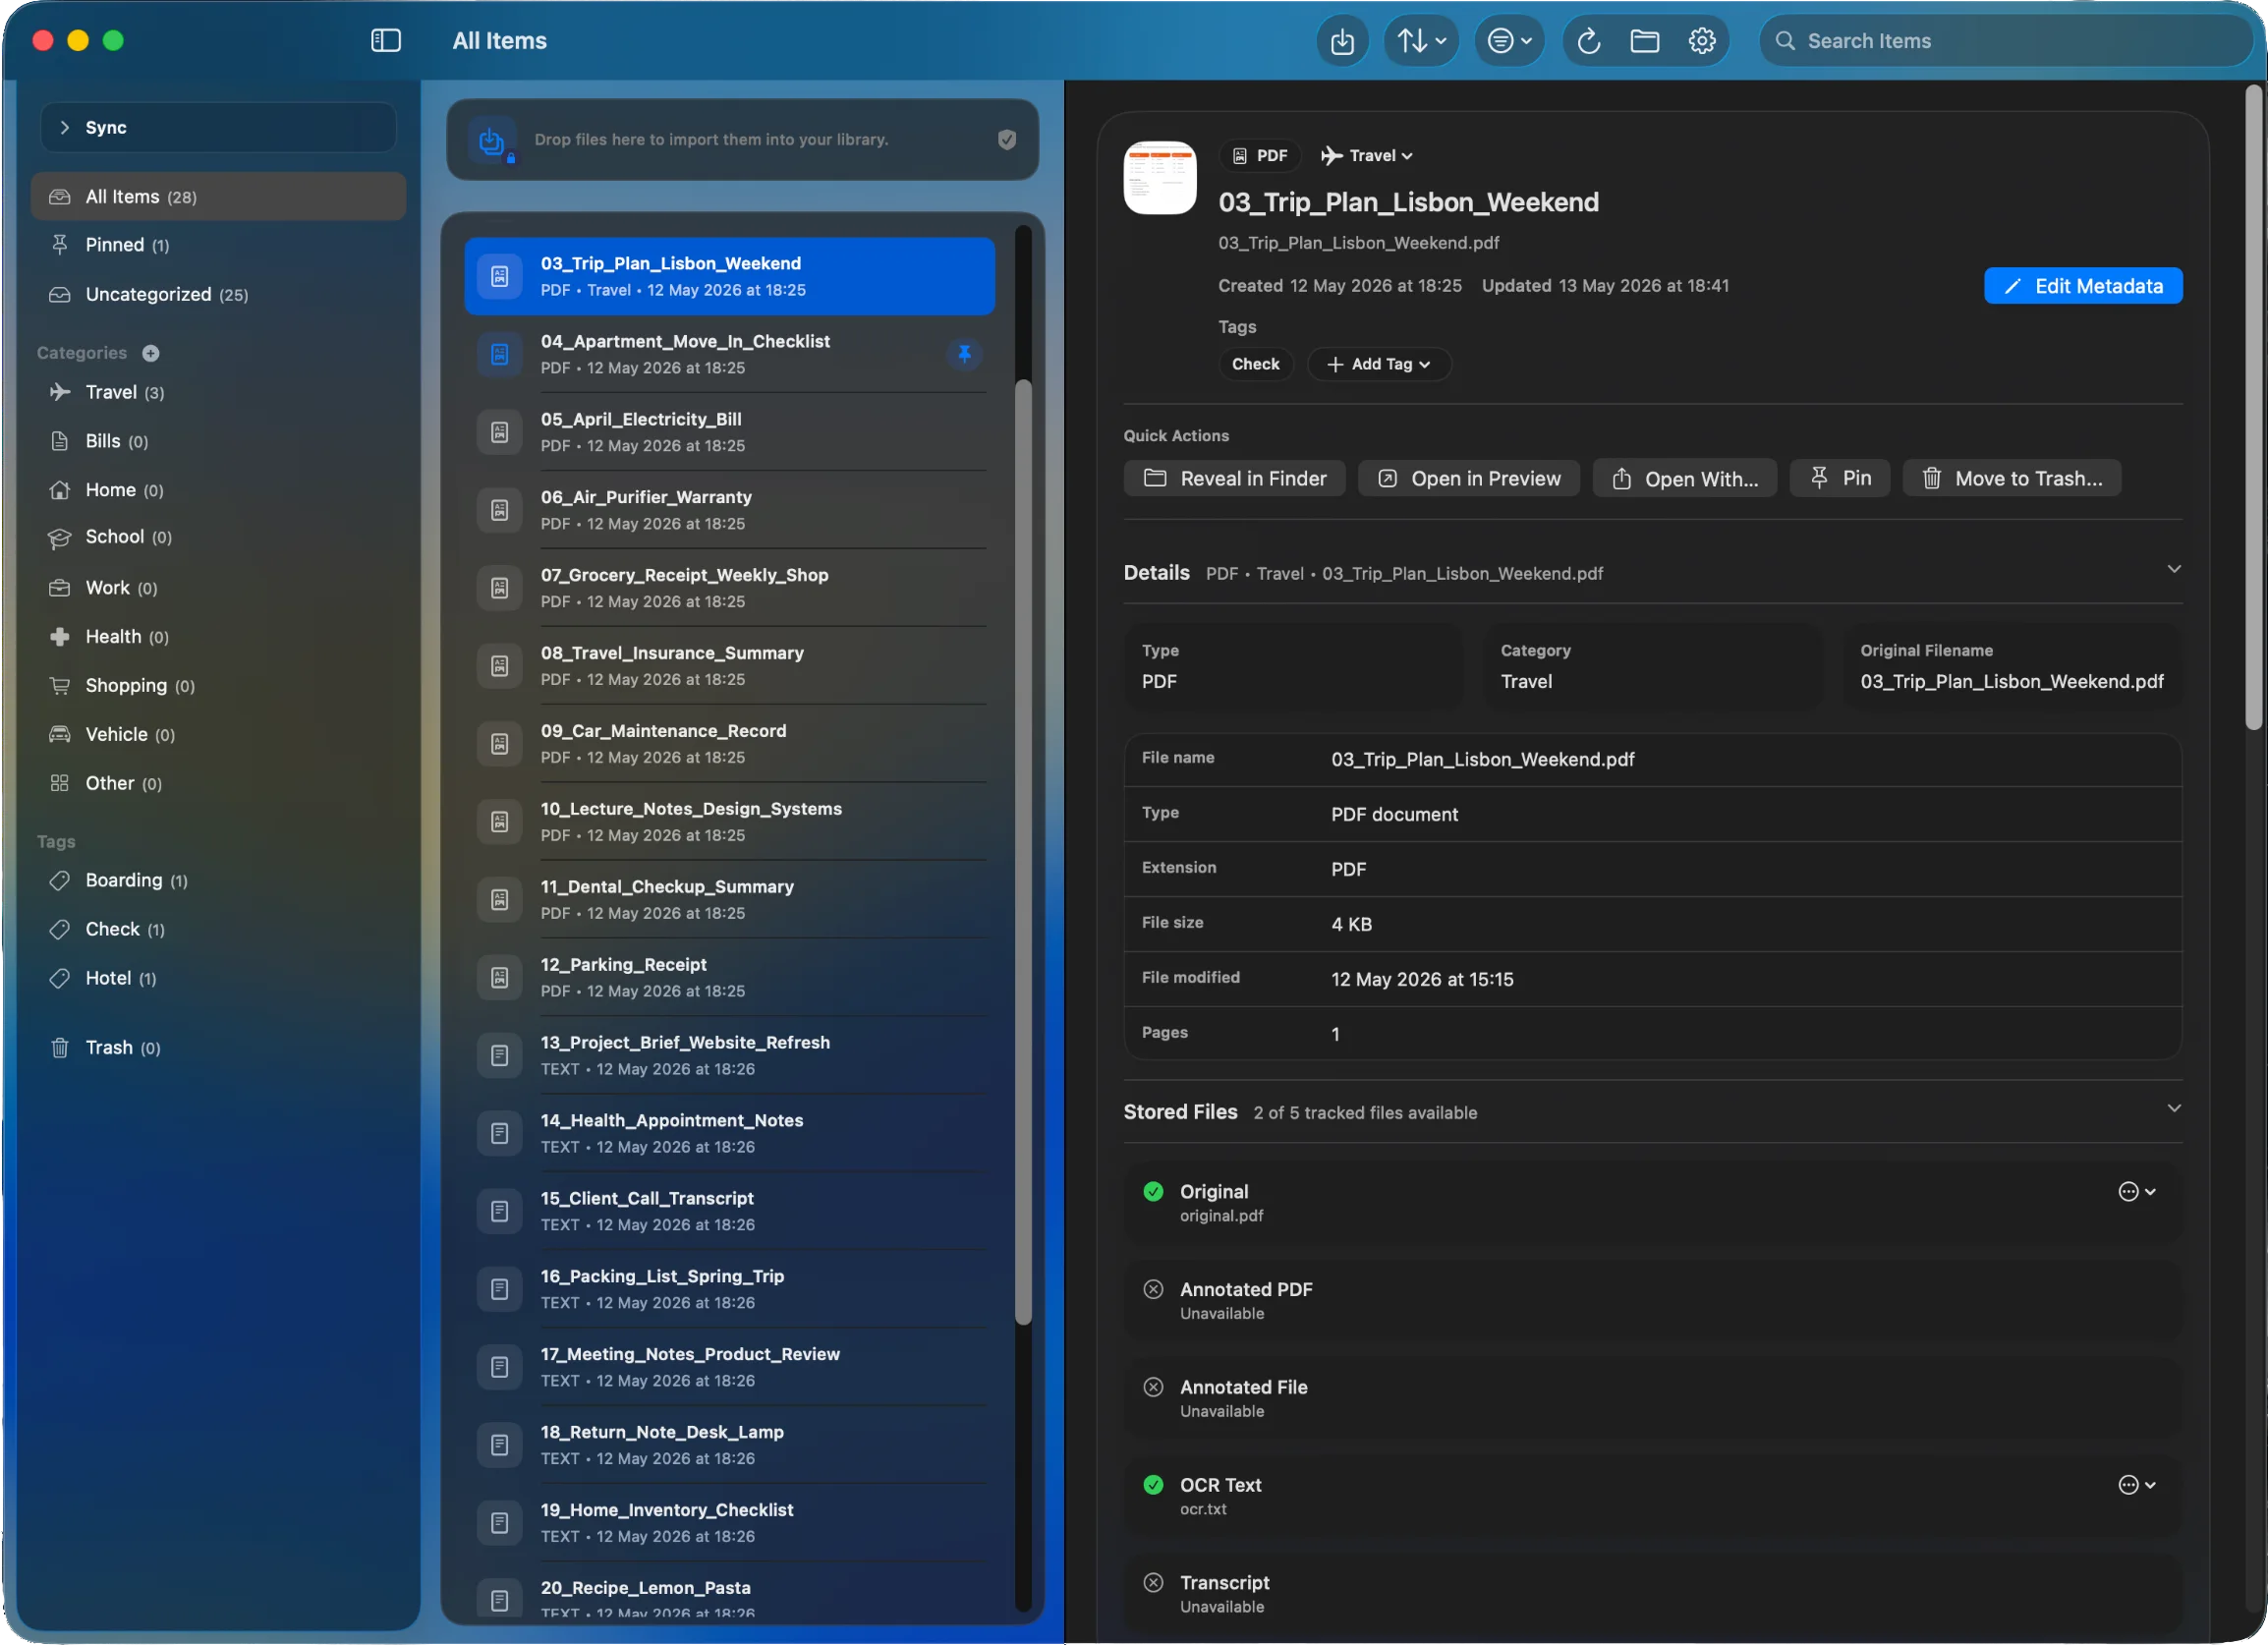Image resolution: width=2268 pixels, height=1645 pixels.
Task: Click text icon of 17_Meeting_Notes_Product_Review
Action: coord(500,1368)
